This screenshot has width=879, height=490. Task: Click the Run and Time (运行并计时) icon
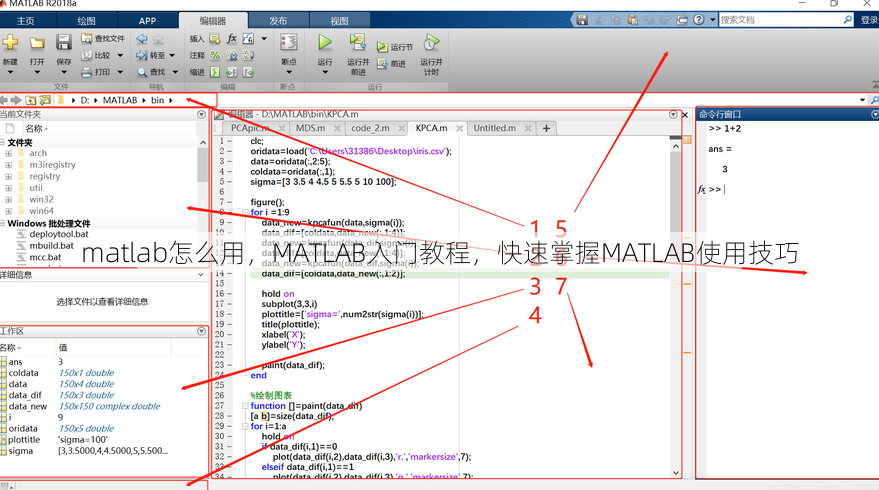pos(431,43)
